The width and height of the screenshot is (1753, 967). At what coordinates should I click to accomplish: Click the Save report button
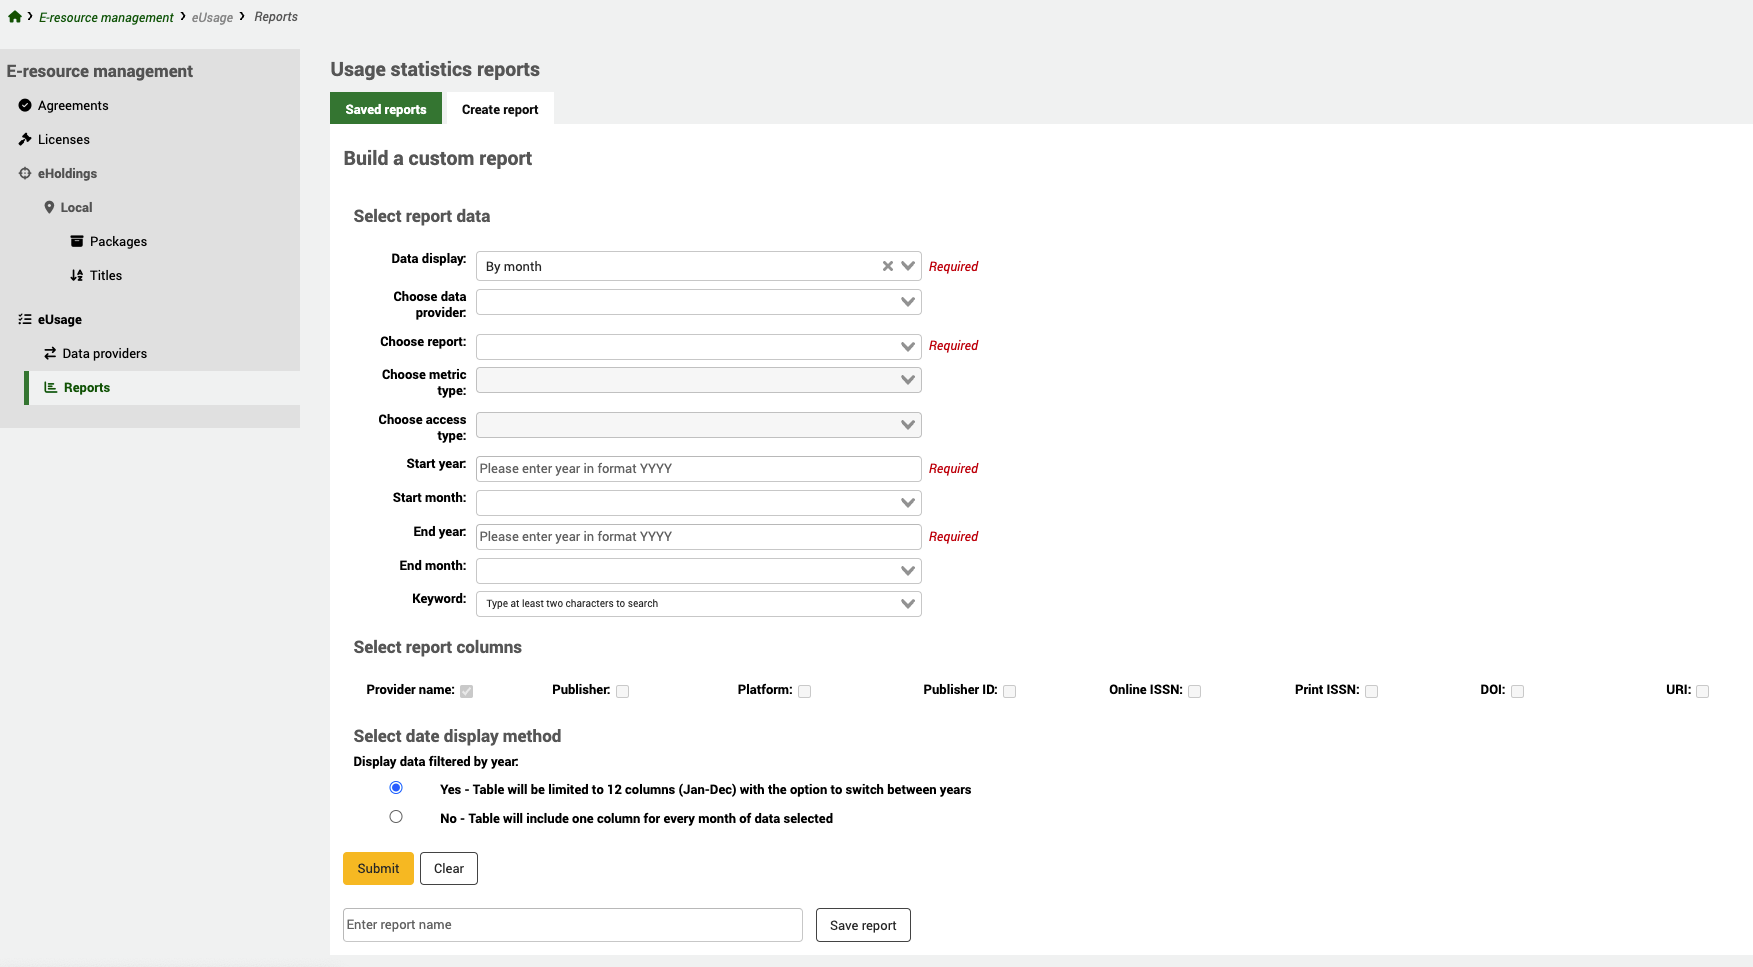(862, 925)
